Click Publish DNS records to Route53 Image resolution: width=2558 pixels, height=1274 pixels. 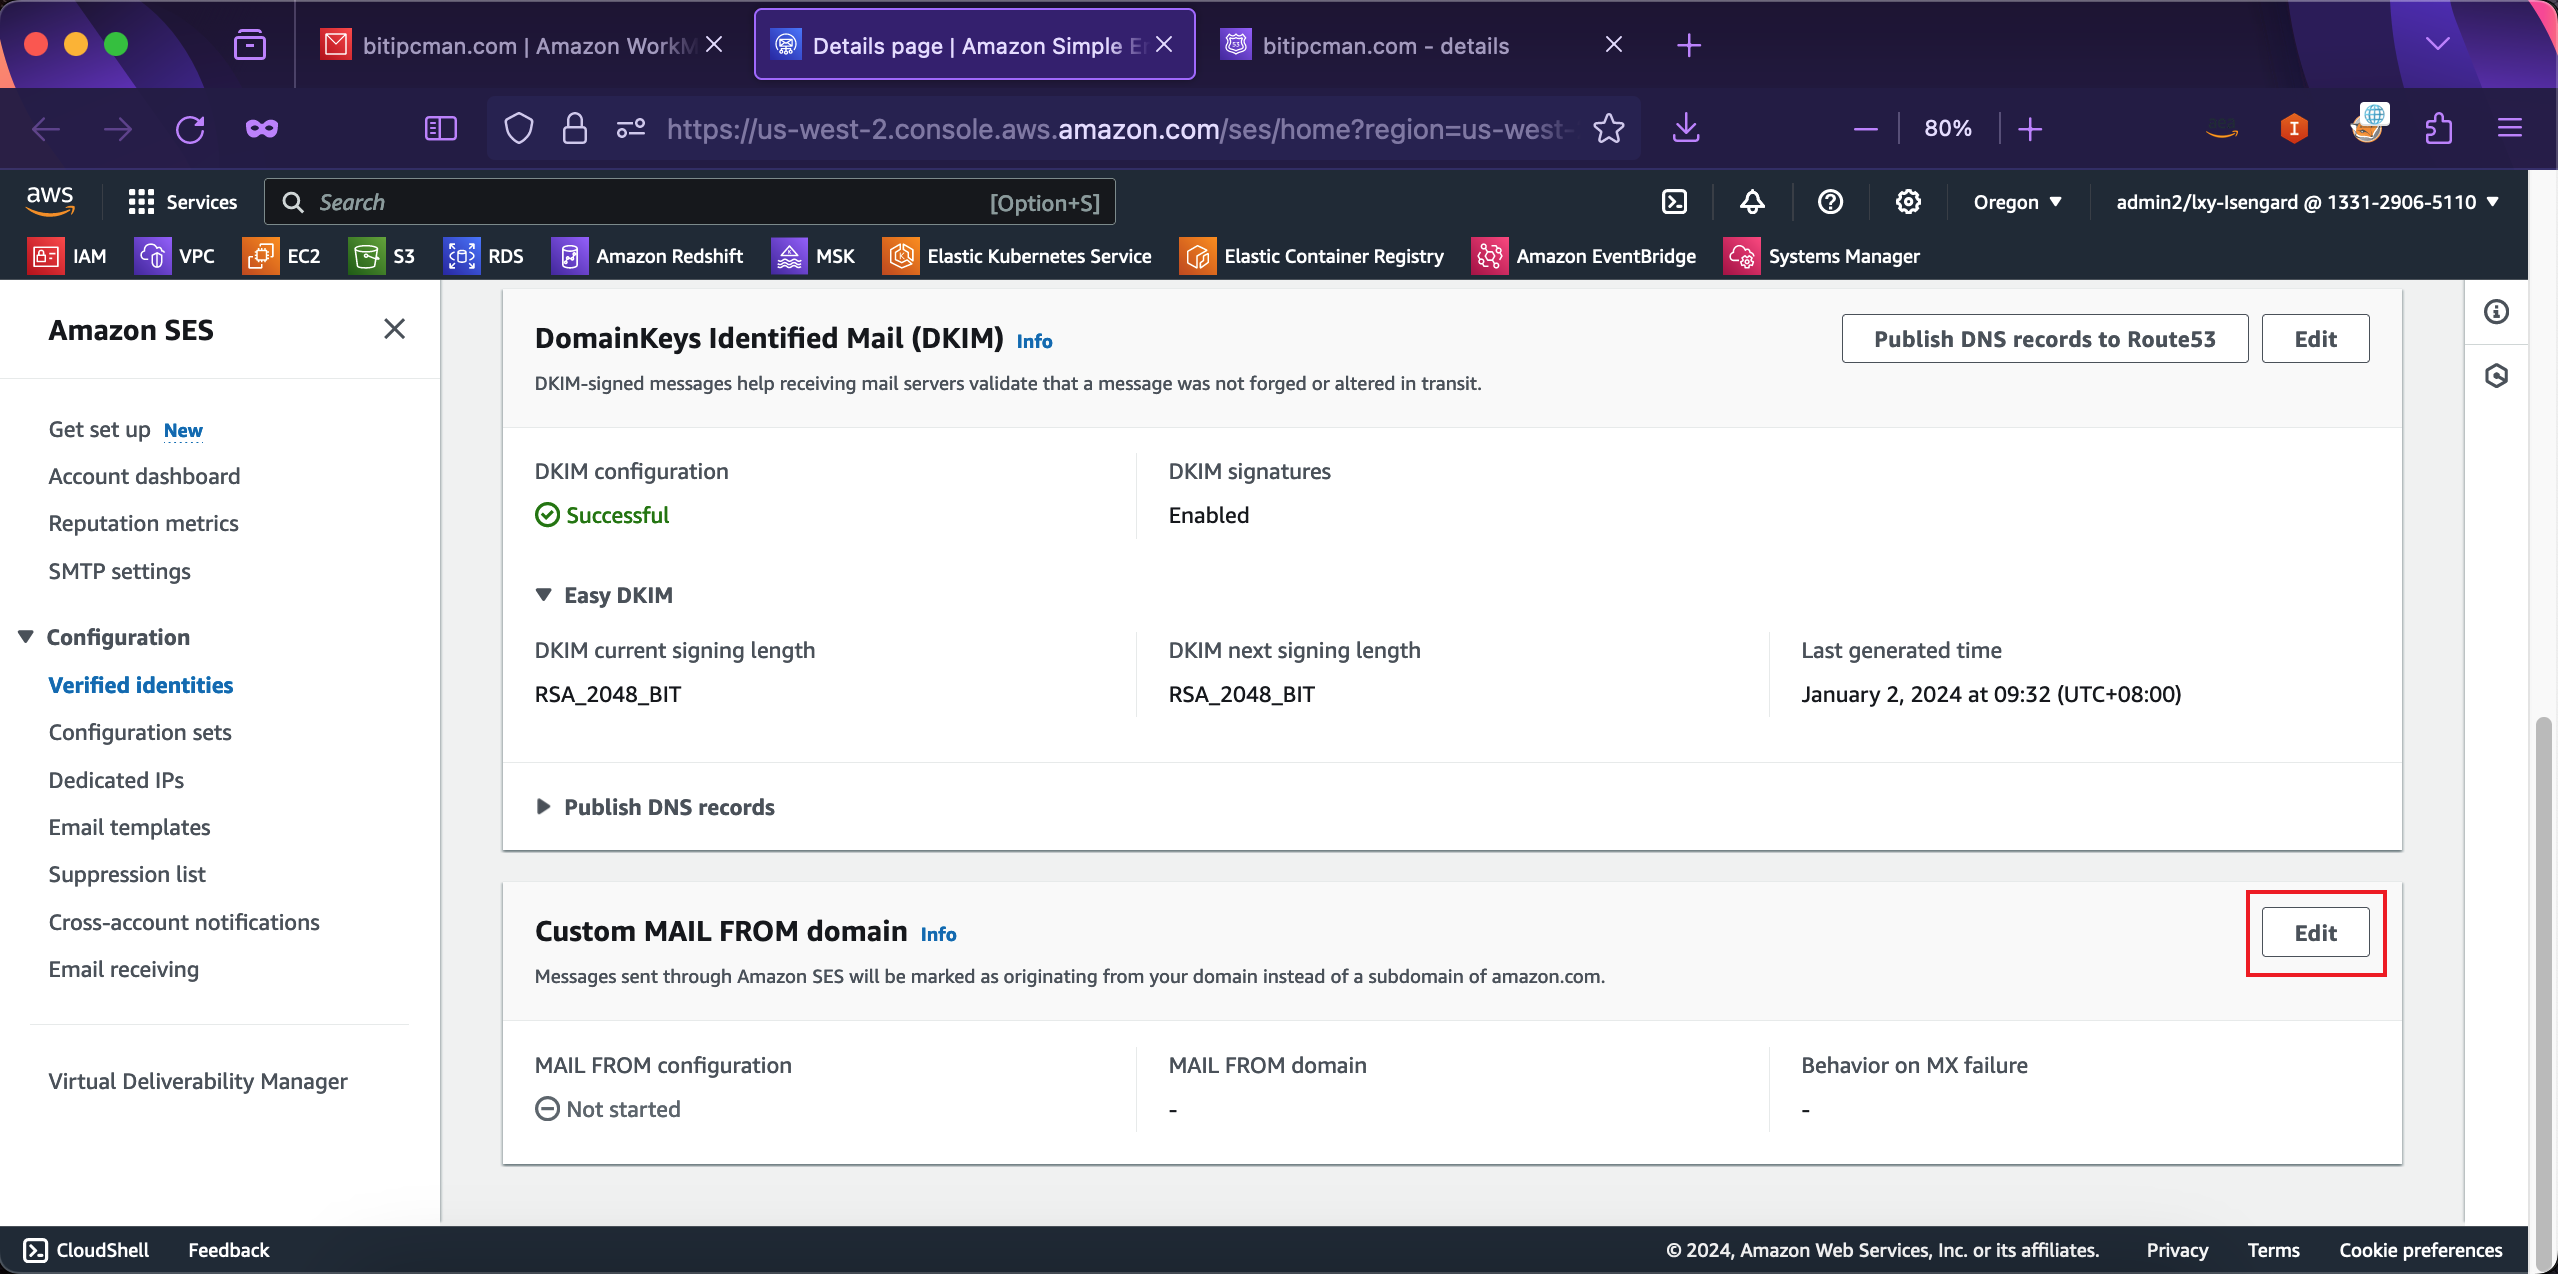2044,339
